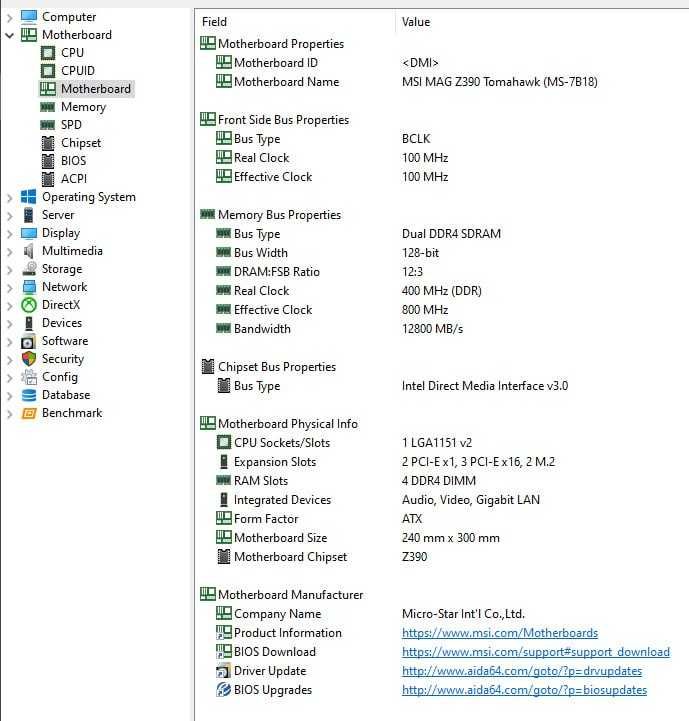Expand the Multimedia tree node
The width and height of the screenshot is (689, 721).
[9, 252]
